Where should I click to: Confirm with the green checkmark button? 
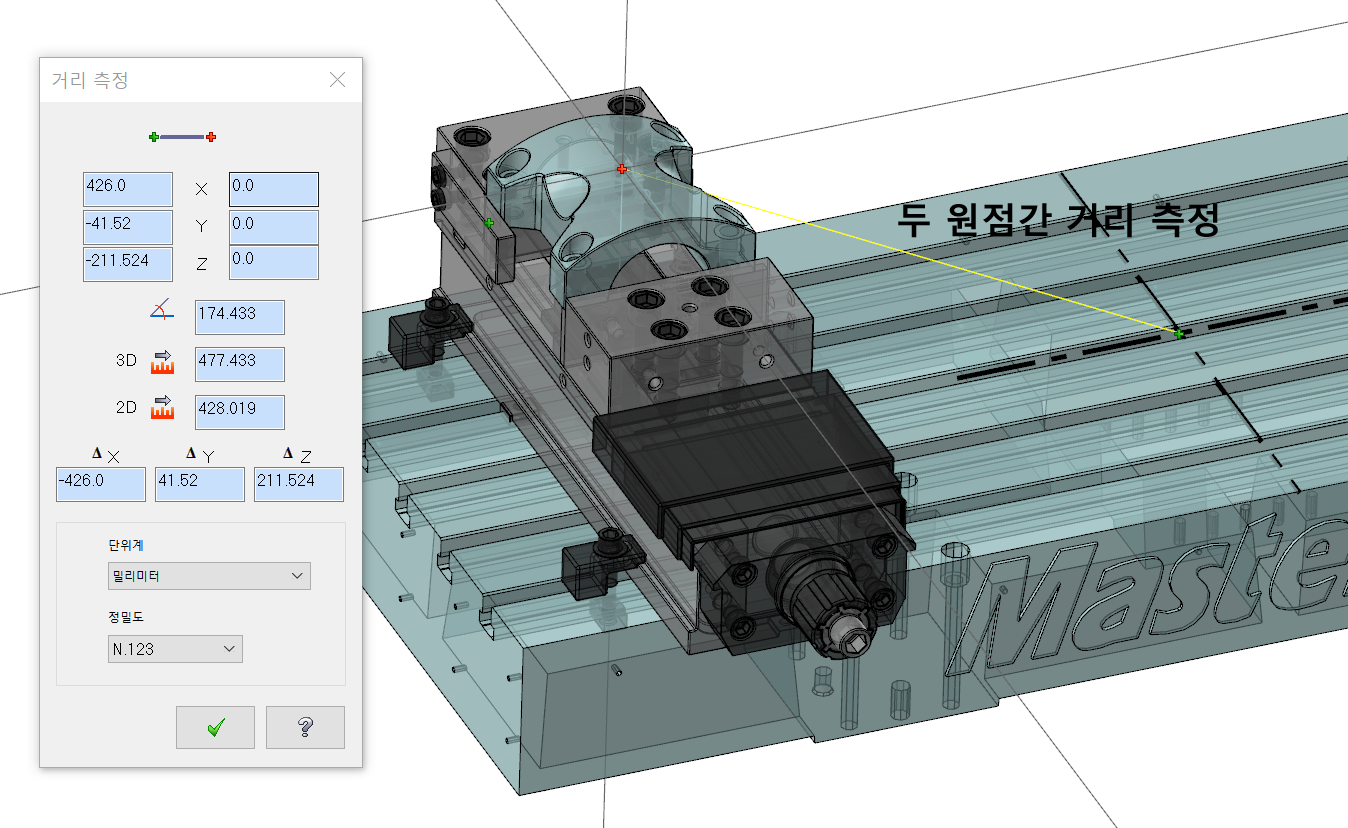coord(215,727)
